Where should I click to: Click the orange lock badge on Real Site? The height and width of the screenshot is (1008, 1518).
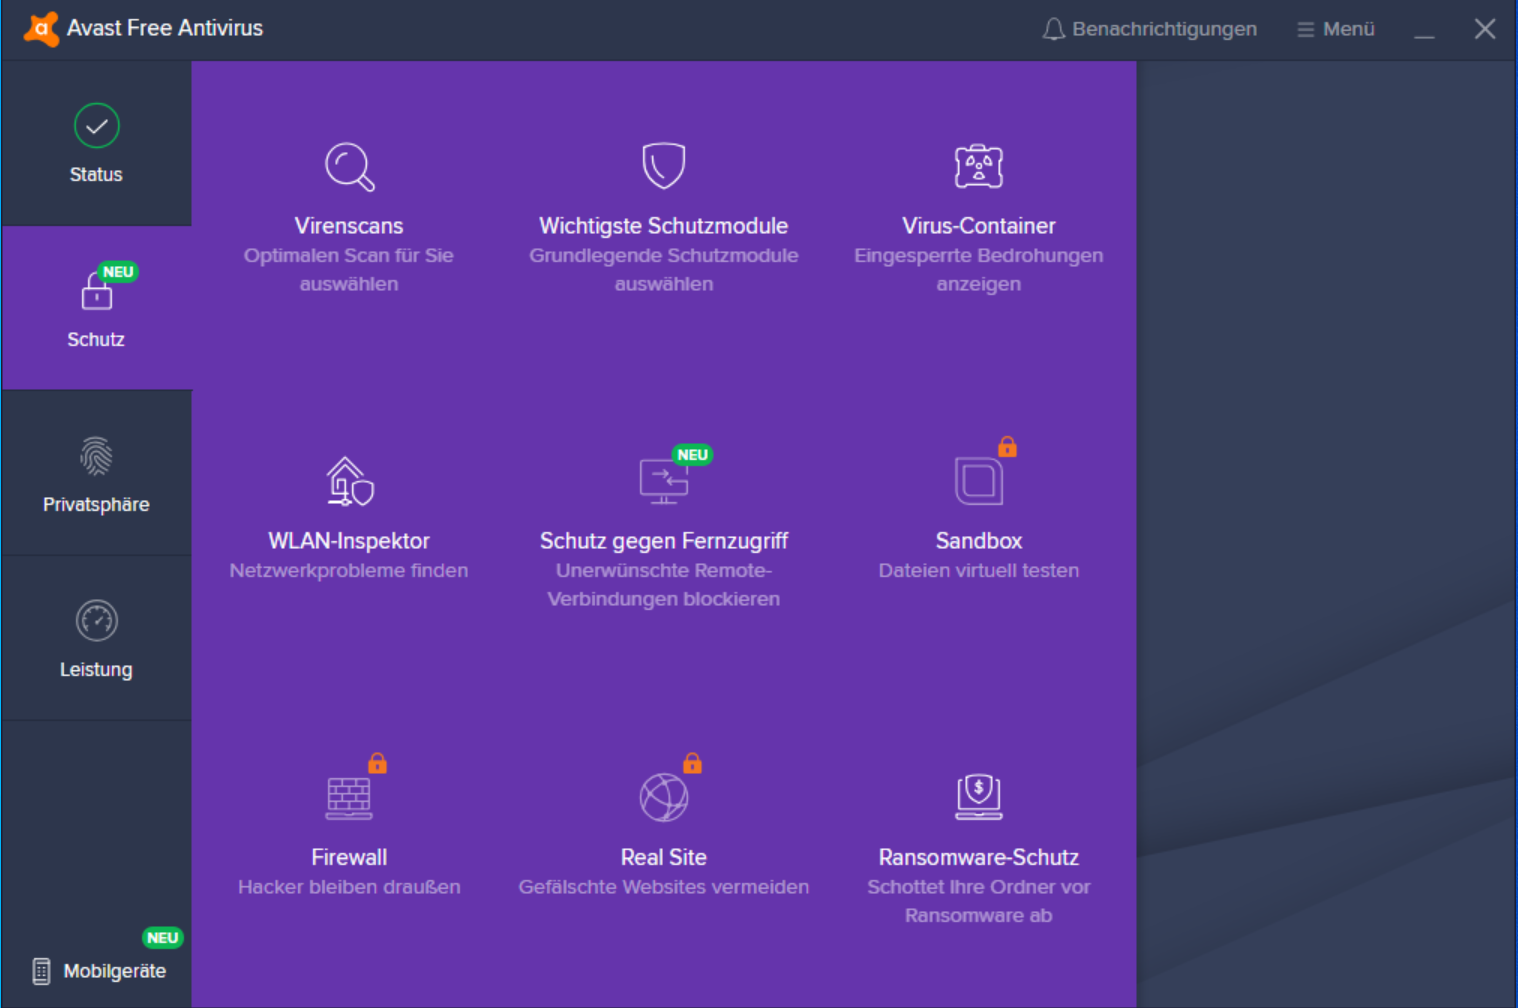(692, 763)
